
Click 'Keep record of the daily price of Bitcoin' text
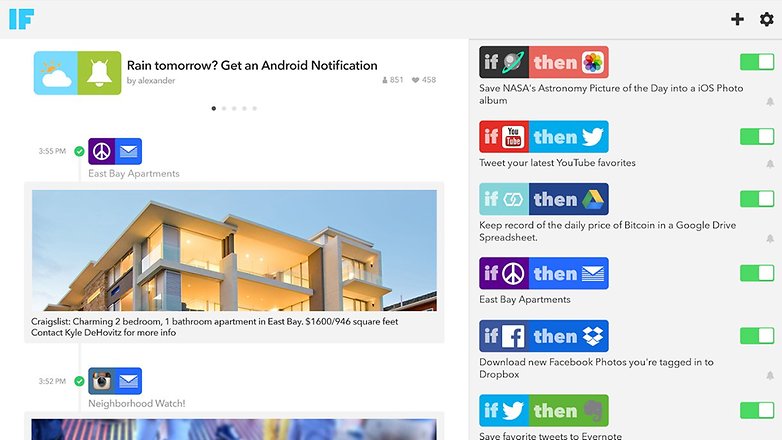click(607, 231)
